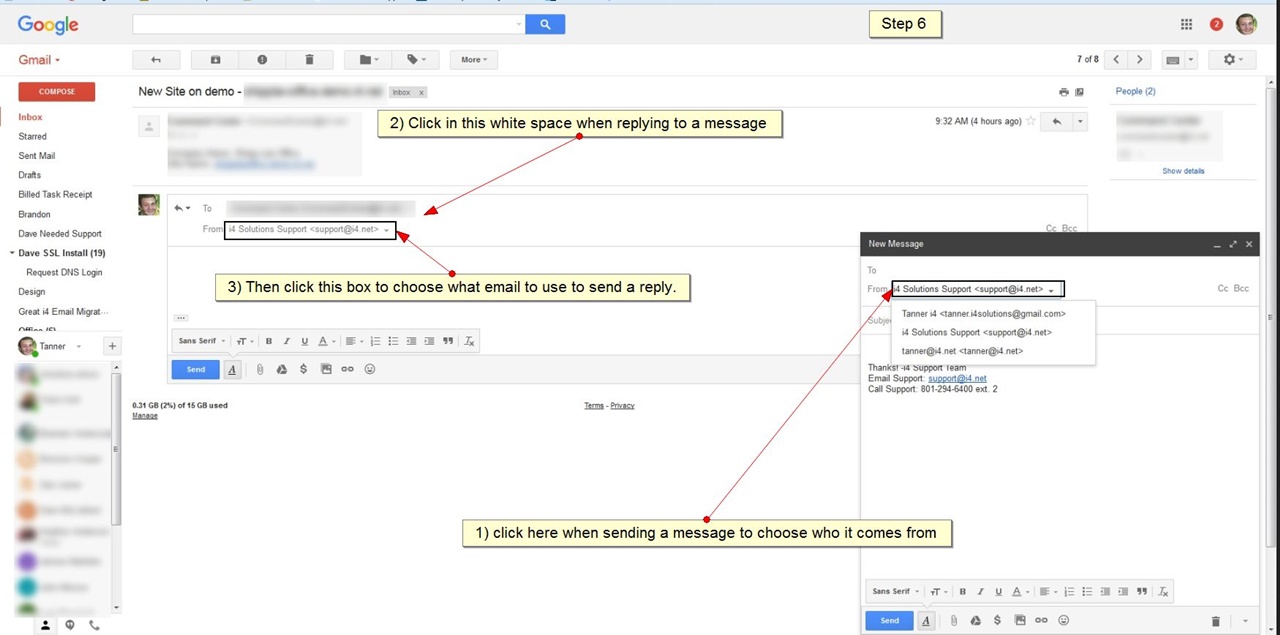Open the Inbox folder
Image resolution: width=1280 pixels, height=635 pixels.
click(30, 117)
